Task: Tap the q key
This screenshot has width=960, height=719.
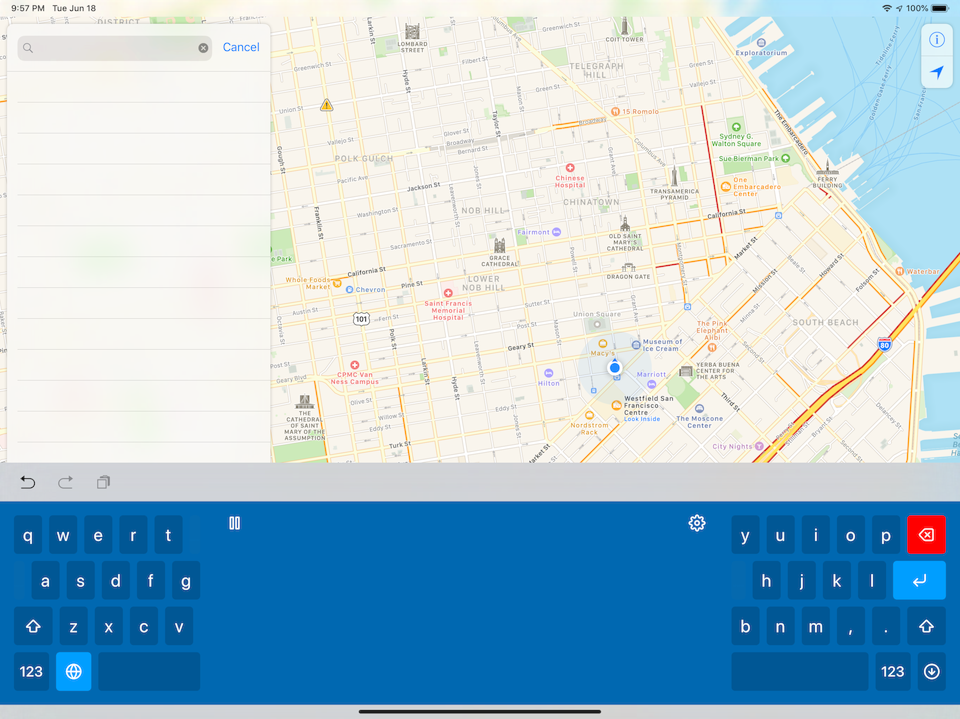Action: tap(28, 535)
